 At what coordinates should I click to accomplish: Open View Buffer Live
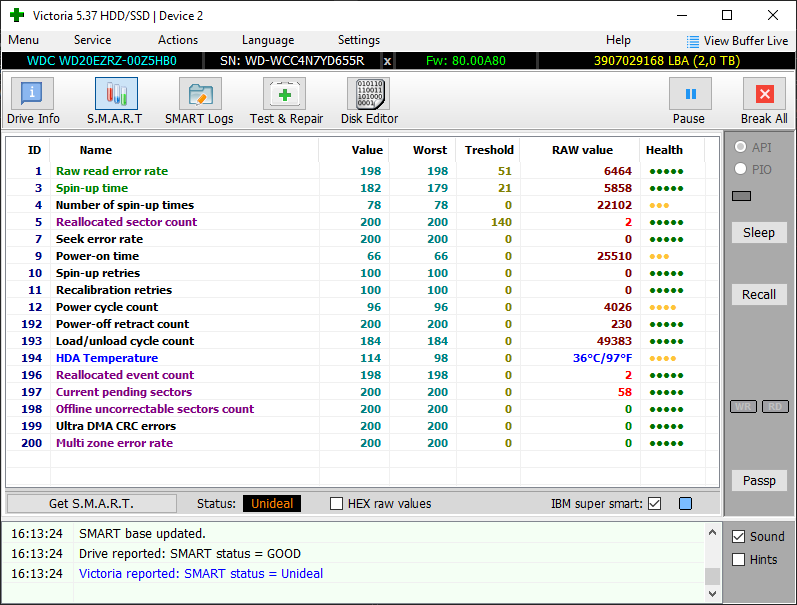[737, 41]
